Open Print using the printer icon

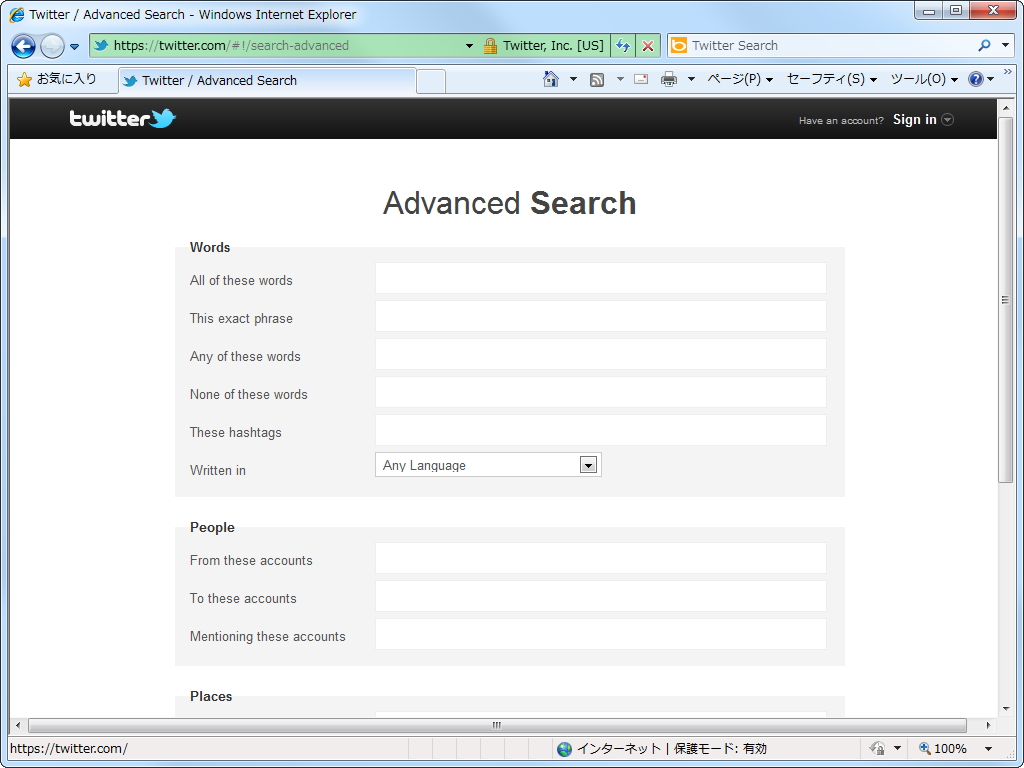coord(668,78)
